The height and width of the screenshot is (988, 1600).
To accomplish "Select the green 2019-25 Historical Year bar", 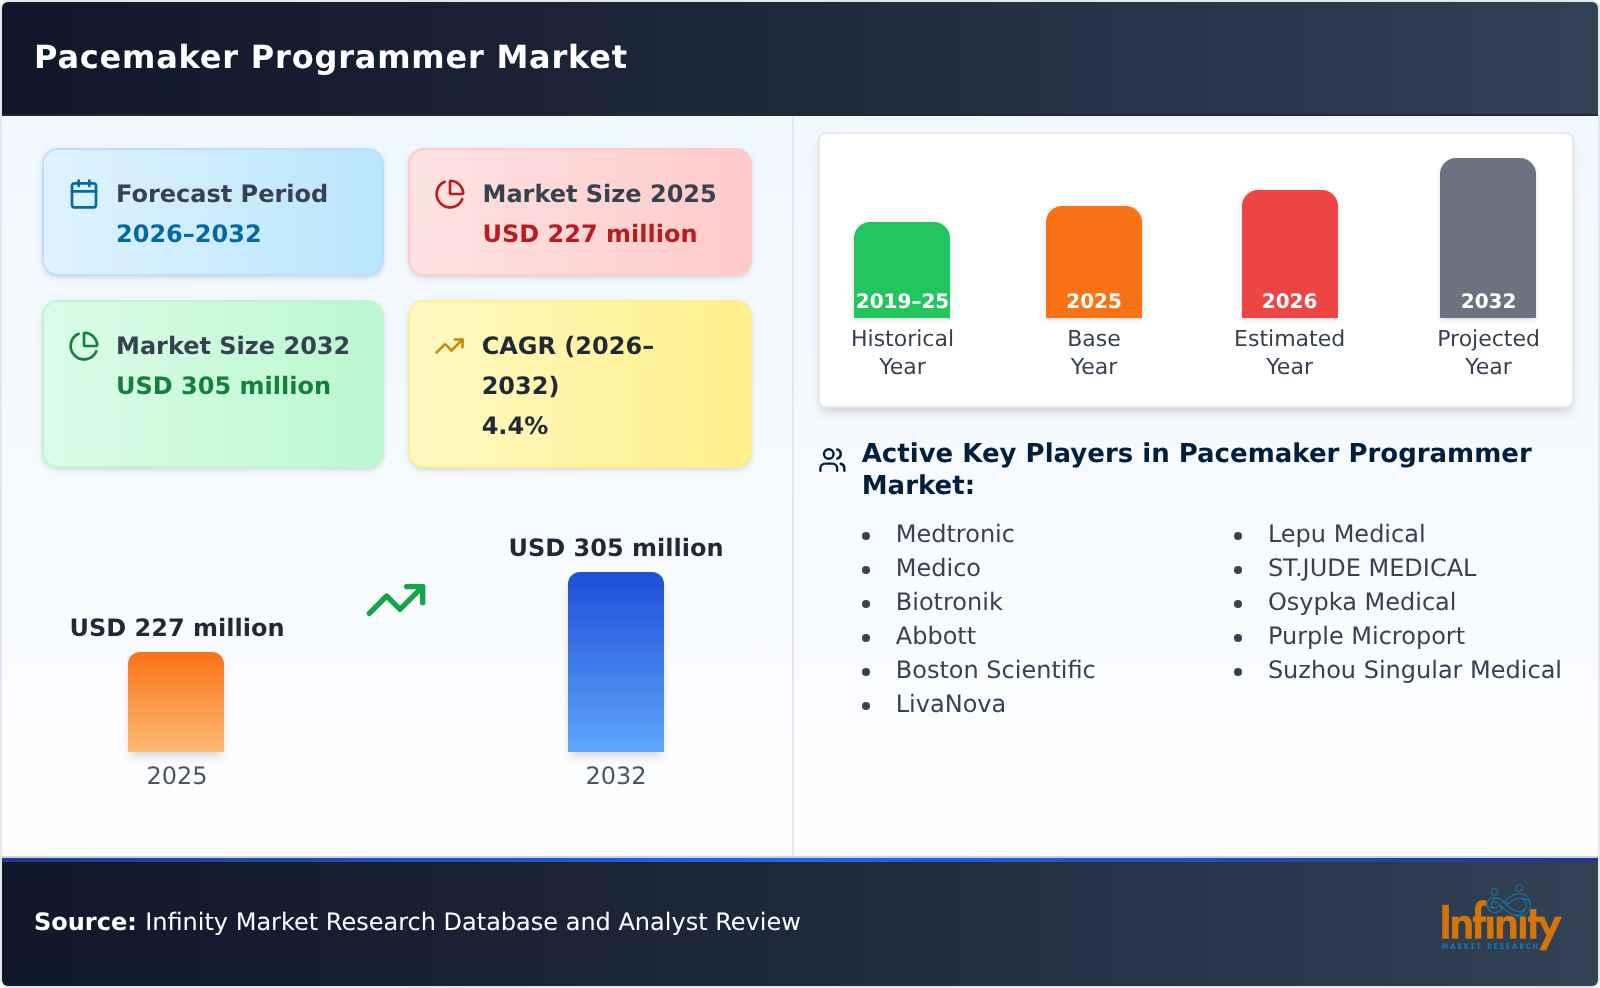I will pos(901,265).
